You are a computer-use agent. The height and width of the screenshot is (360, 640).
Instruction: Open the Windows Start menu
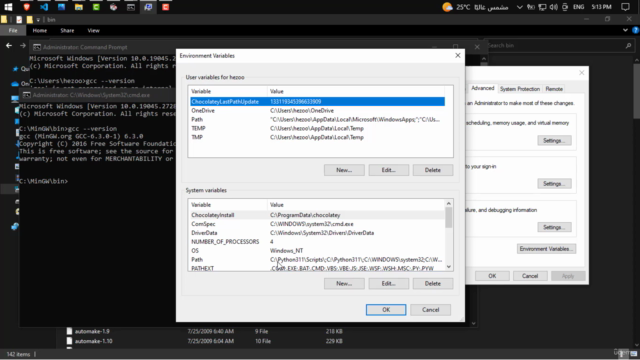click(x=8, y=7)
